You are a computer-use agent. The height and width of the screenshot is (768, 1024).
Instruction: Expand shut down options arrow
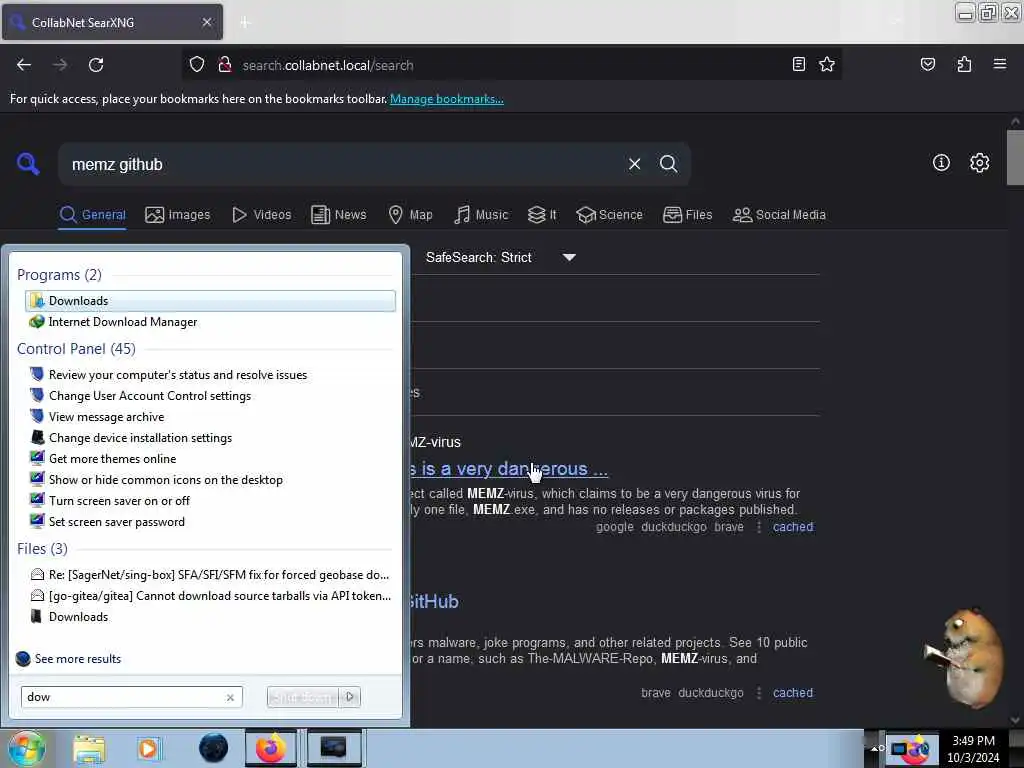point(350,697)
